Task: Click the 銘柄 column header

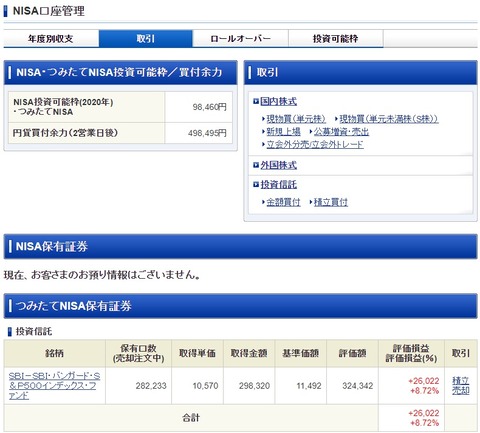Action: (54, 353)
